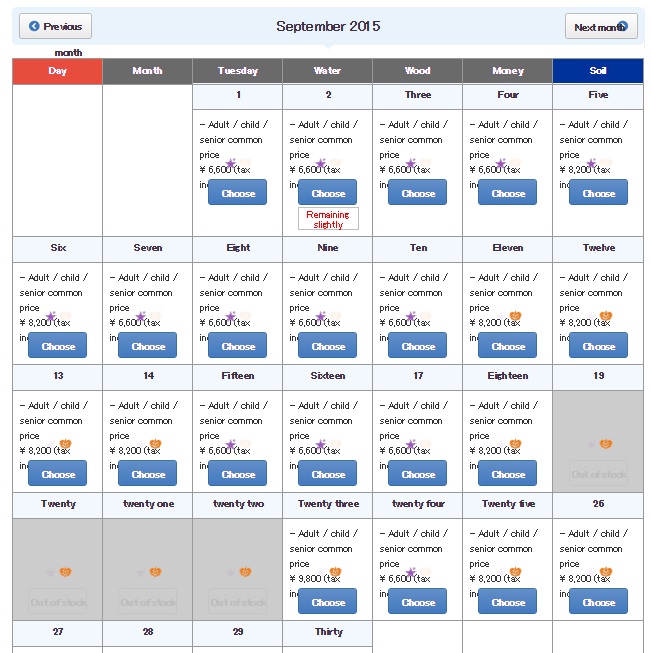The height and width of the screenshot is (653, 651).
Task: Click the pumpkin icon on sold-out twenty one
Action: [x=155, y=571]
